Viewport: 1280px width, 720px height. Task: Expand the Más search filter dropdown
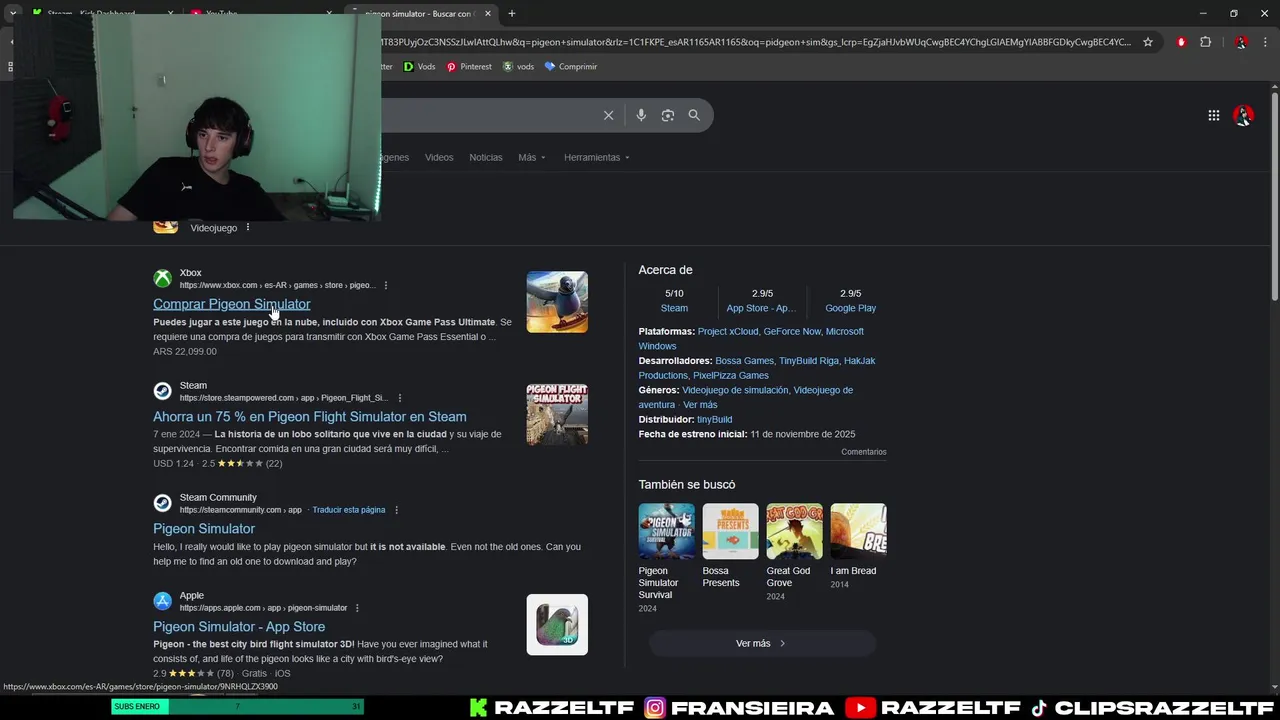(532, 157)
